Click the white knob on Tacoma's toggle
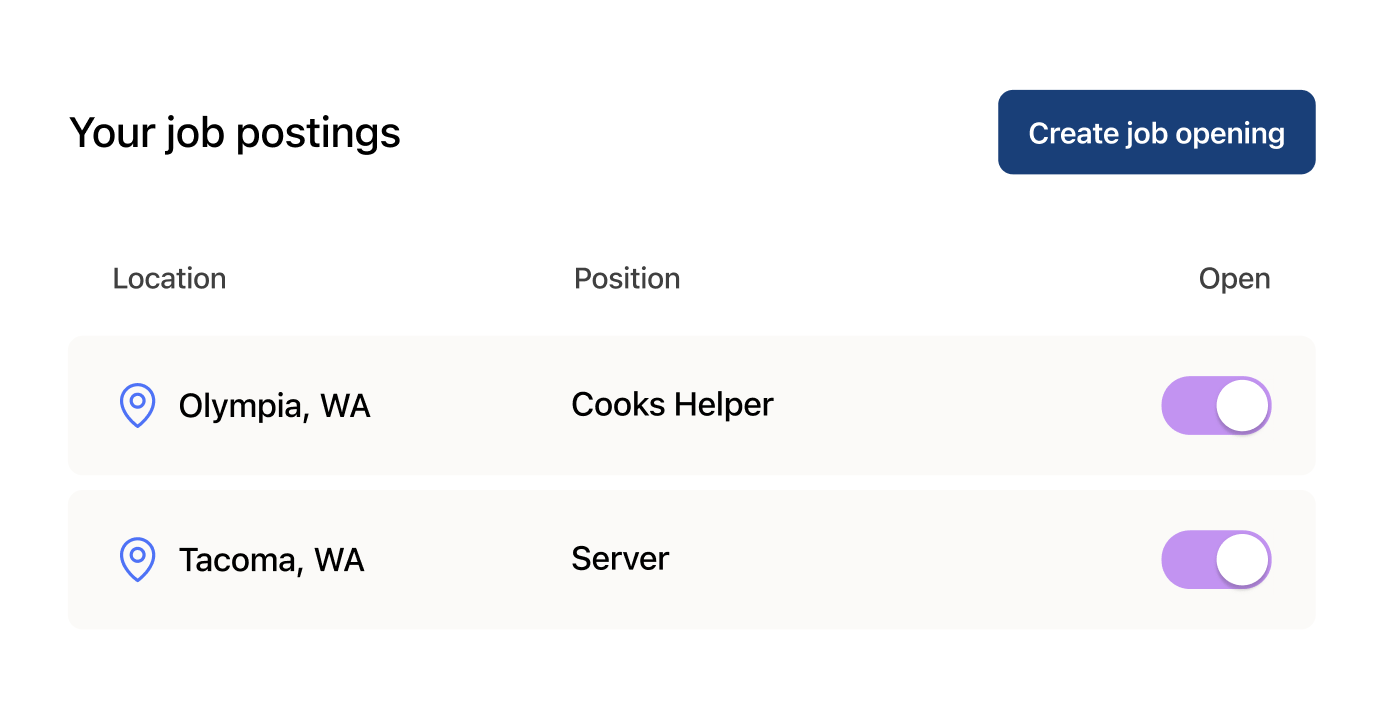1393x723 pixels. pos(1243,559)
